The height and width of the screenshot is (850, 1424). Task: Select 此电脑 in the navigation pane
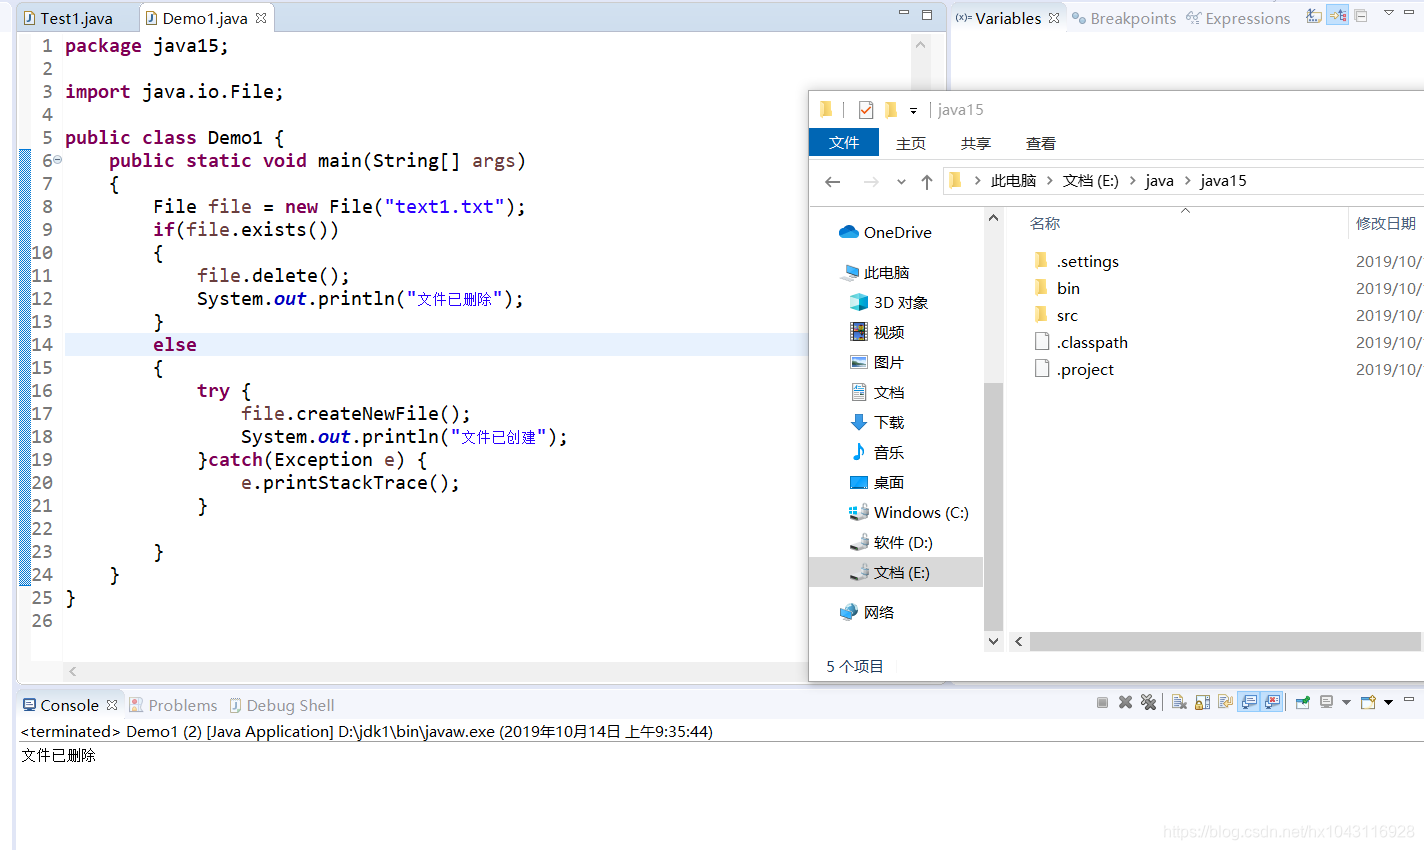coord(876,272)
